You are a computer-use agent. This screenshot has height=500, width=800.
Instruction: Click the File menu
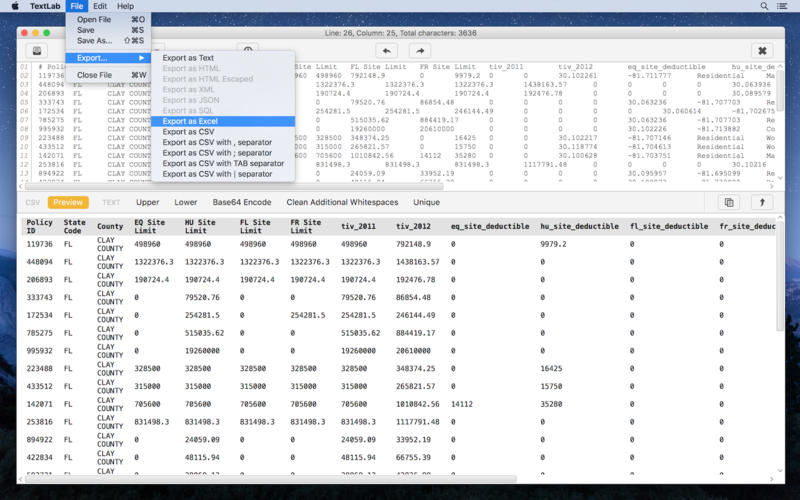(x=77, y=6)
